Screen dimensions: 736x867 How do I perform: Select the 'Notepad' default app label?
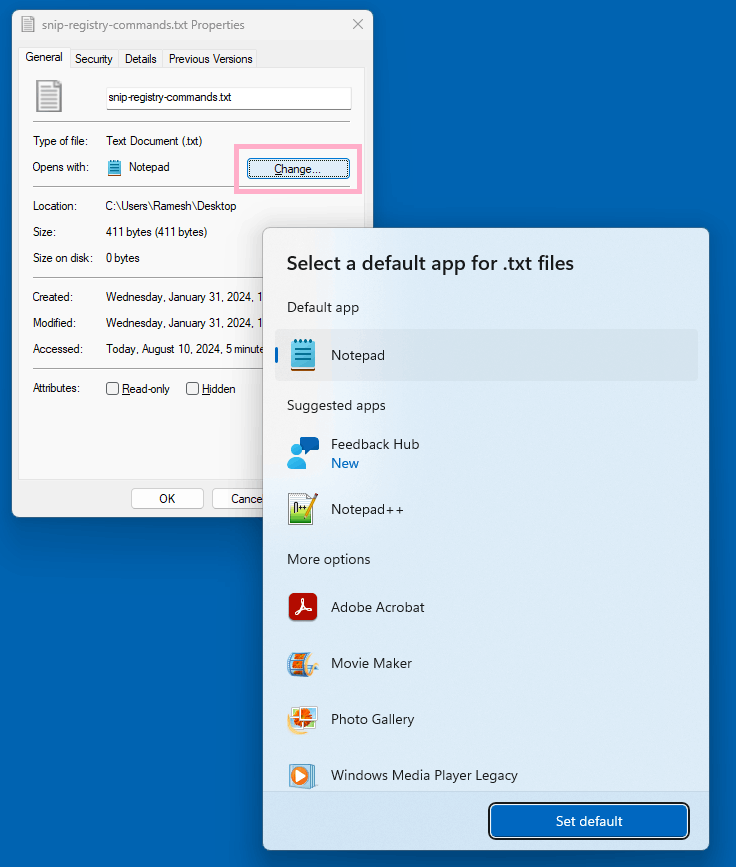[x=358, y=355]
